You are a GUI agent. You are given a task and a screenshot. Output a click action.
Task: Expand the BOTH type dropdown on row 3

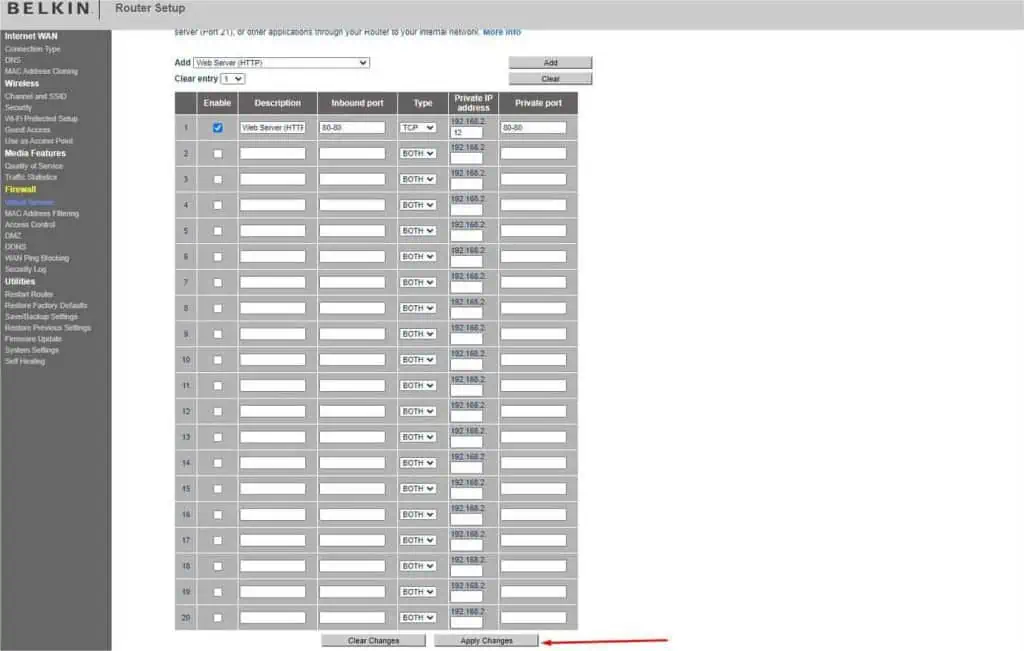[417, 179]
